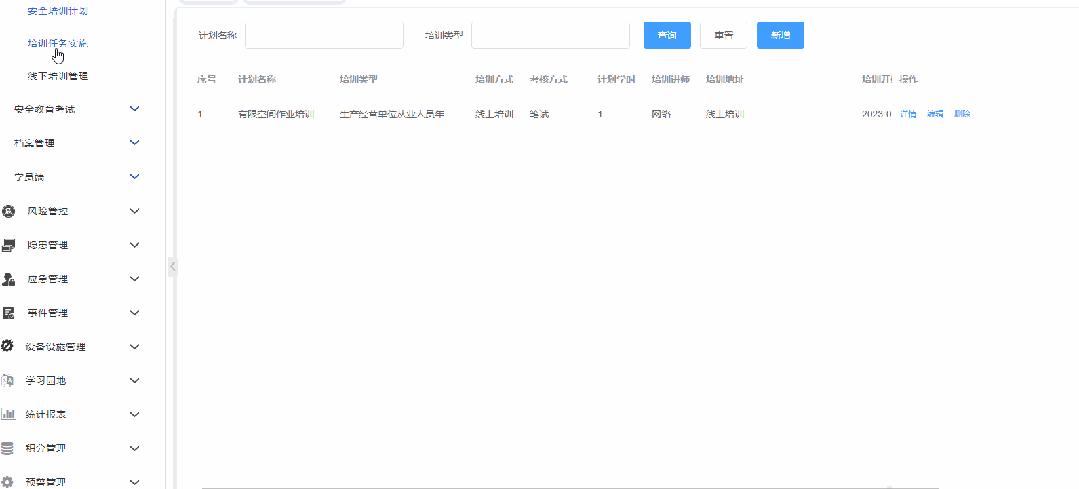Expand the 风险管控 menu chevron
Screen dimensions: 1079x489
coord(135,211)
